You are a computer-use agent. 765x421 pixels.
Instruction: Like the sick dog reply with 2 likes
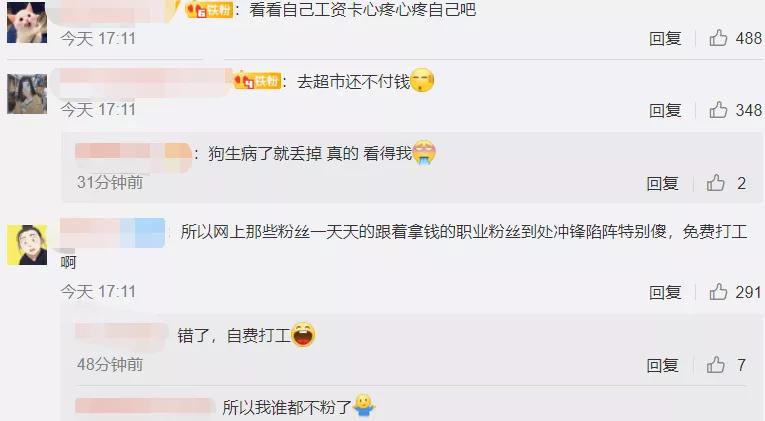click(x=716, y=183)
